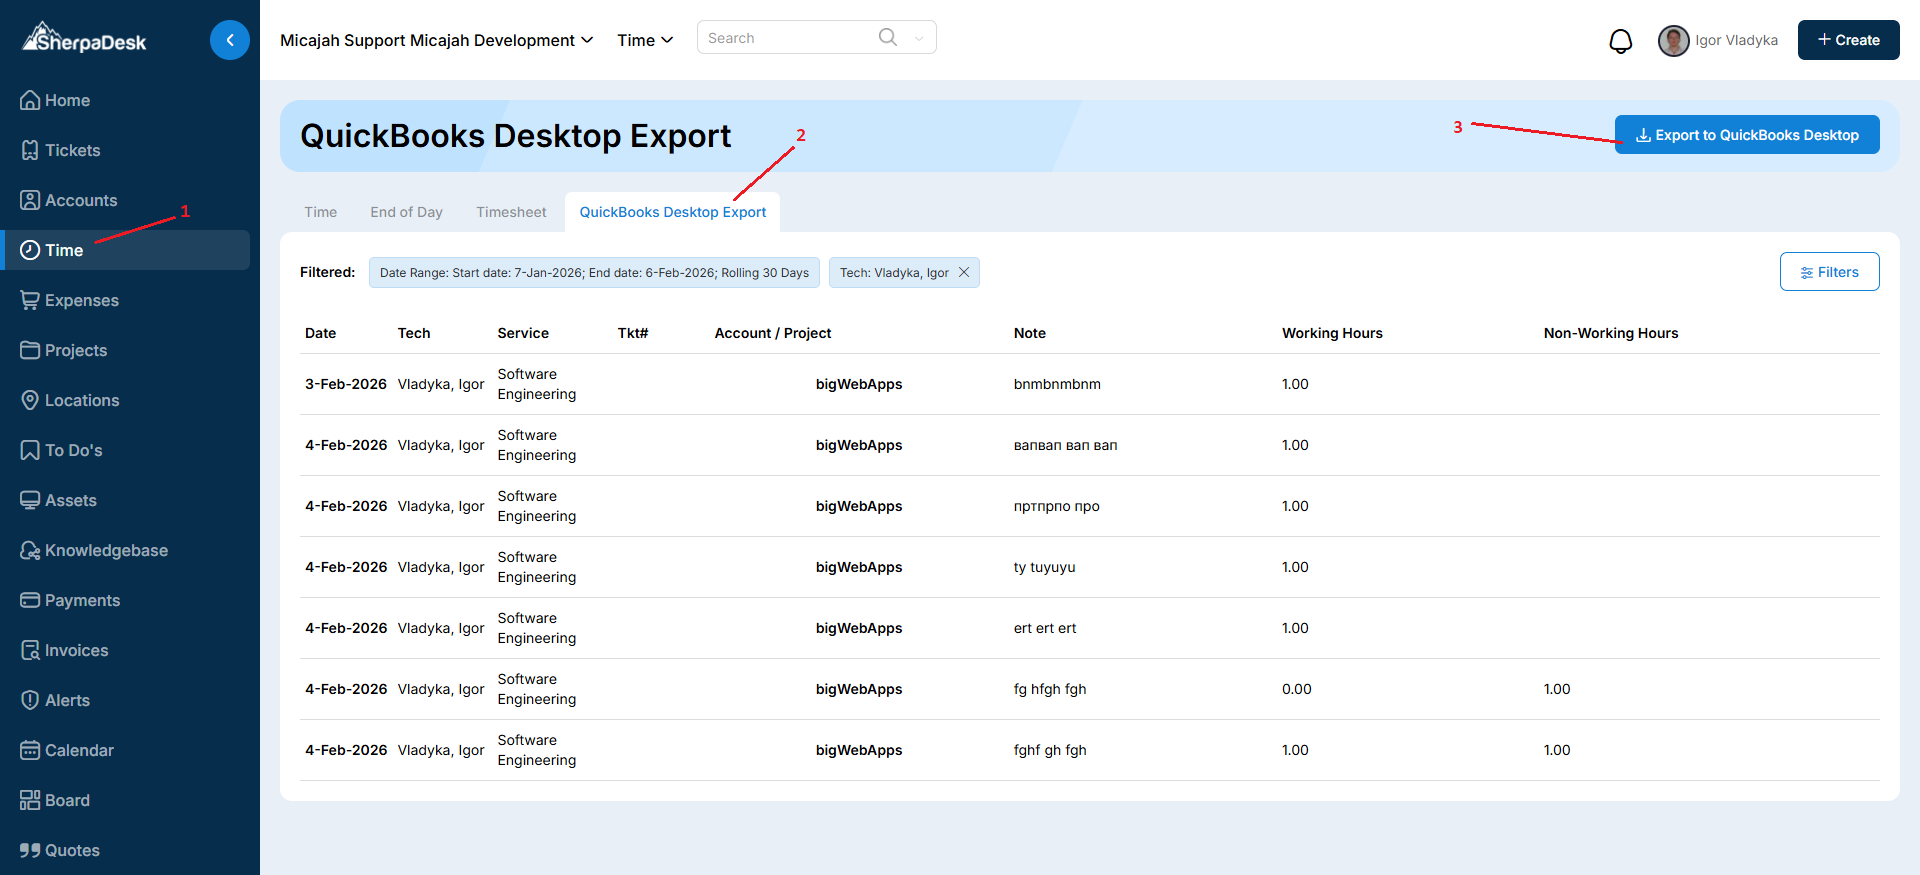1920x875 pixels.
Task: Click the 0.00 working hours value
Action: [x=1297, y=689]
